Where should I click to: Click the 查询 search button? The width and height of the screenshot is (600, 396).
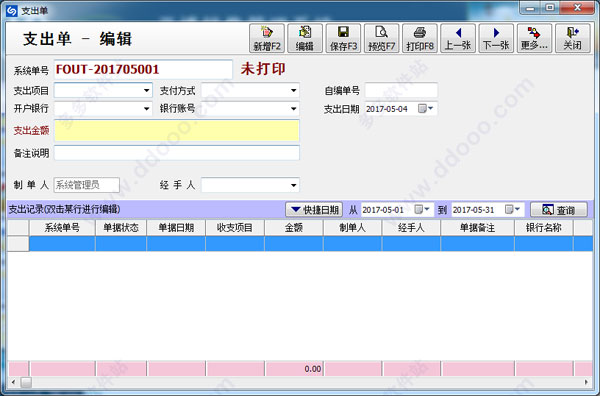[559, 210]
